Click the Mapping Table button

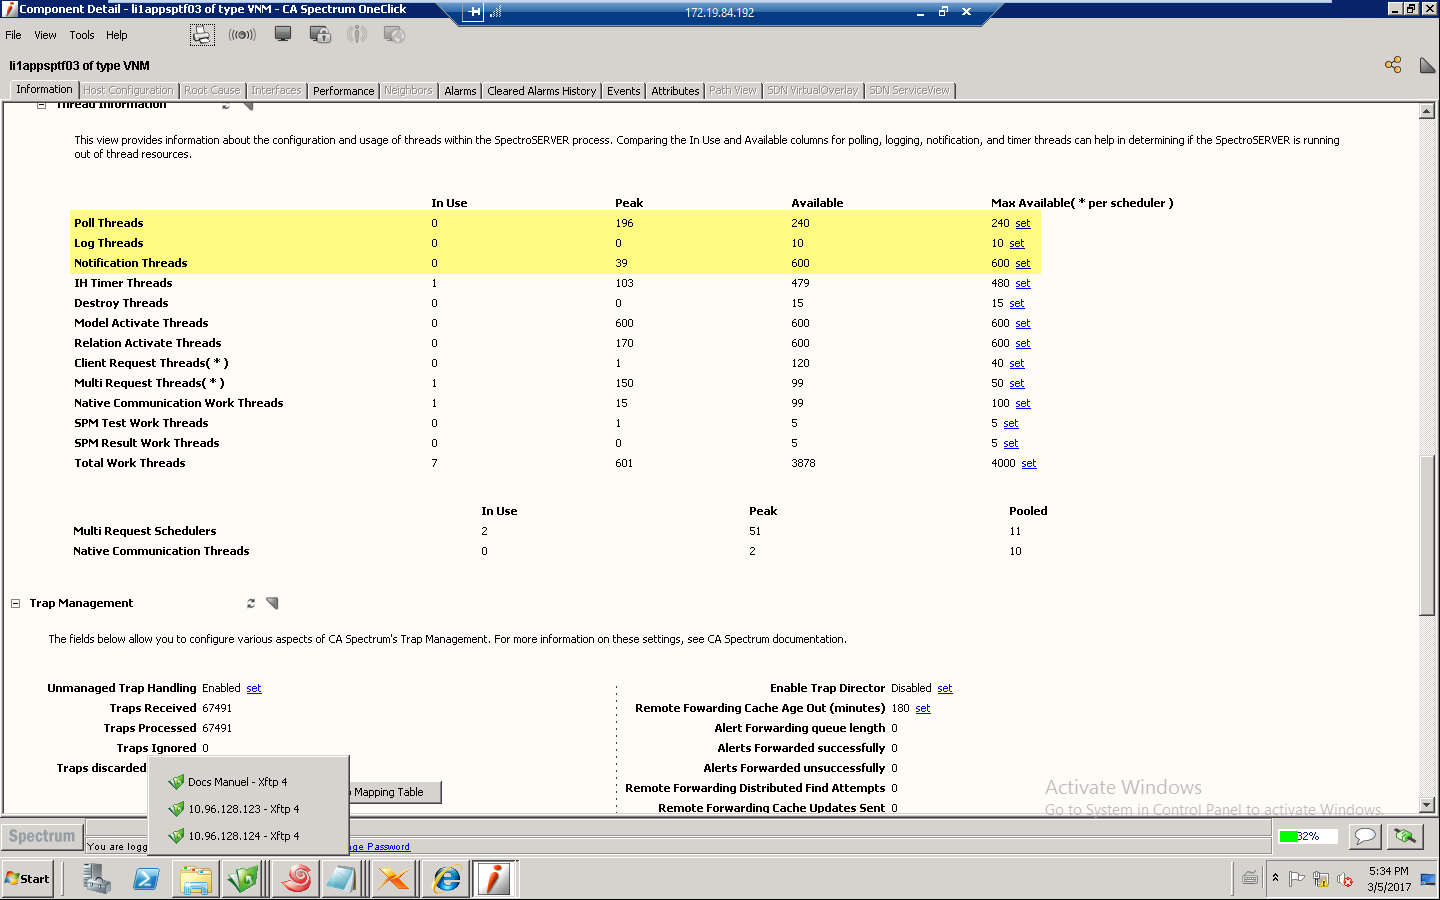pos(394,792)
